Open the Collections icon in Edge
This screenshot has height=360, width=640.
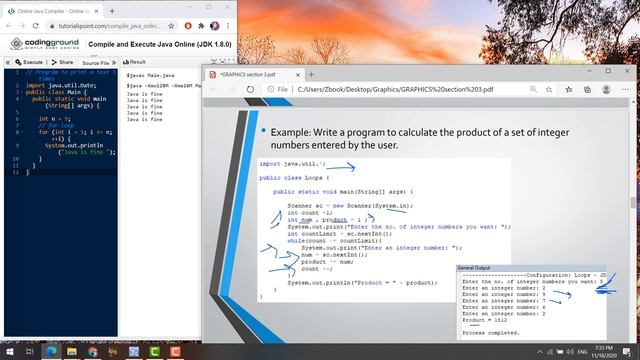click(587, 89)
